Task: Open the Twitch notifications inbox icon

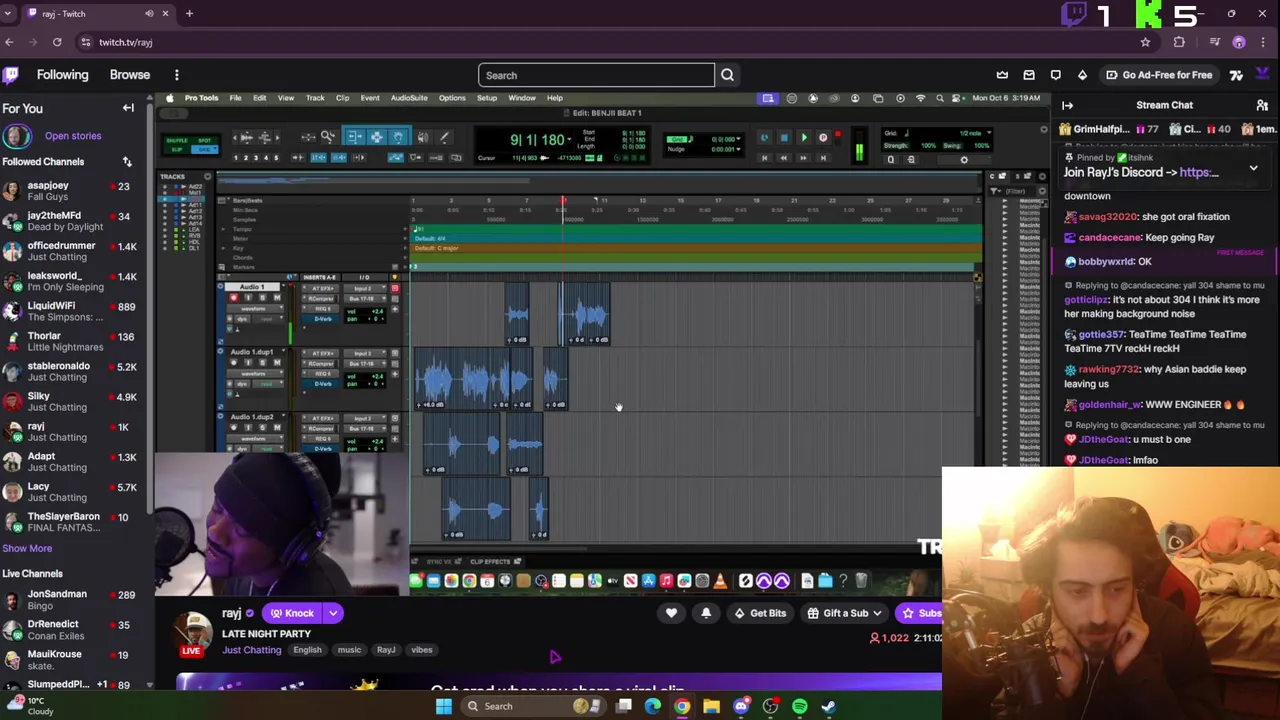Action: 1029,75
